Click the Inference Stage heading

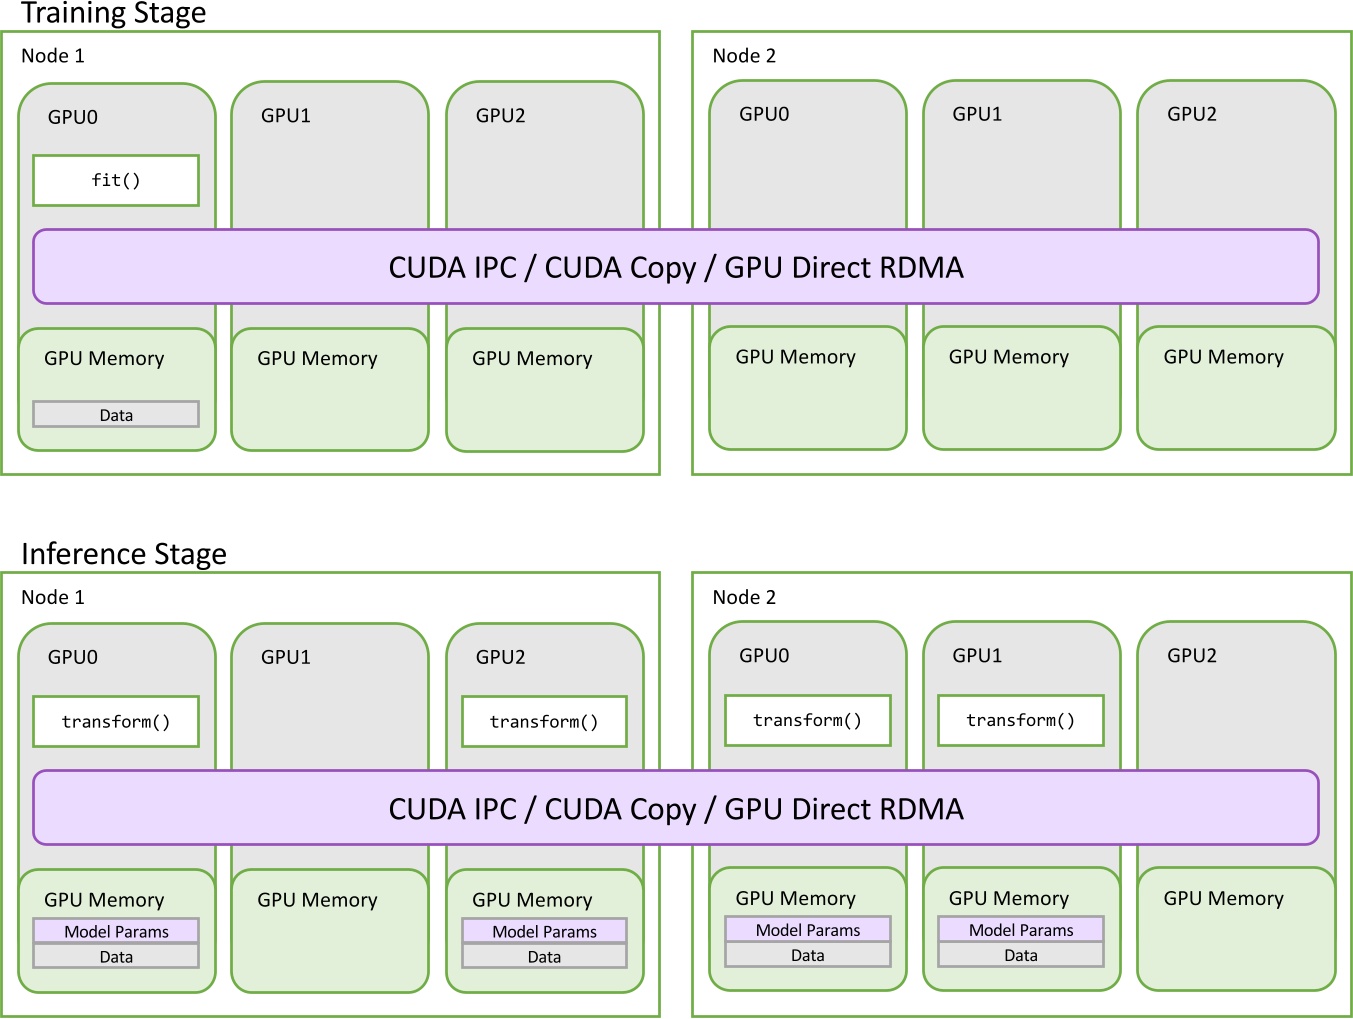coord(124,553)
